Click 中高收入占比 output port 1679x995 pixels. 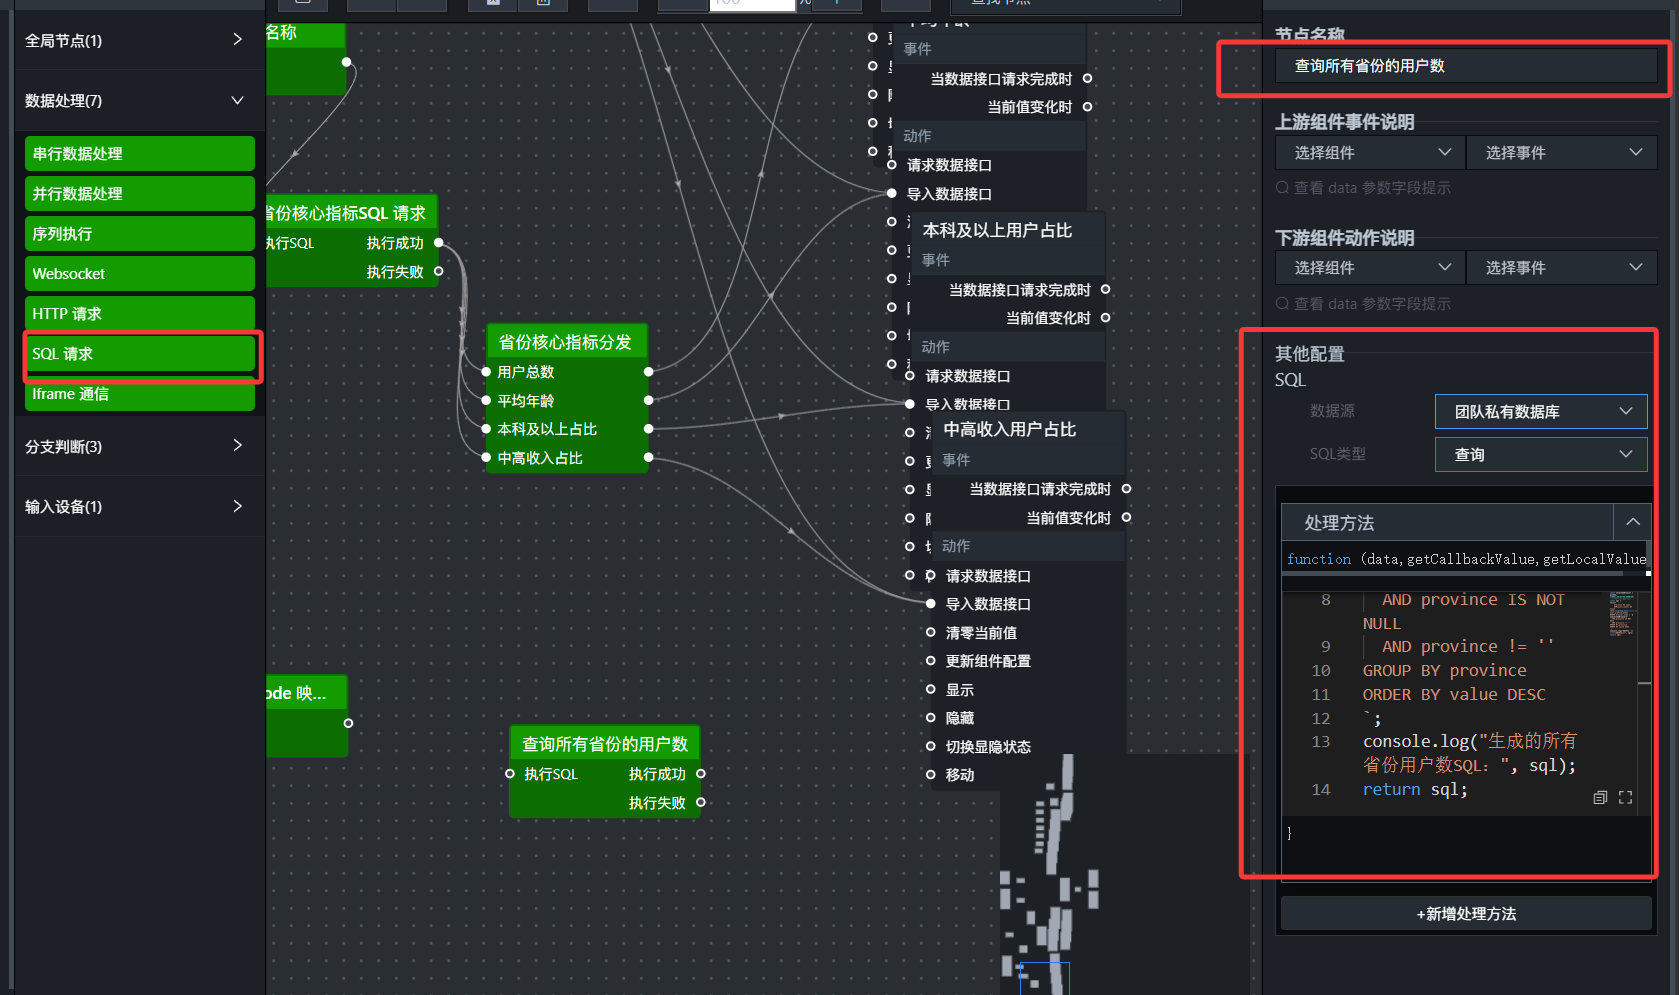(649, 457)
